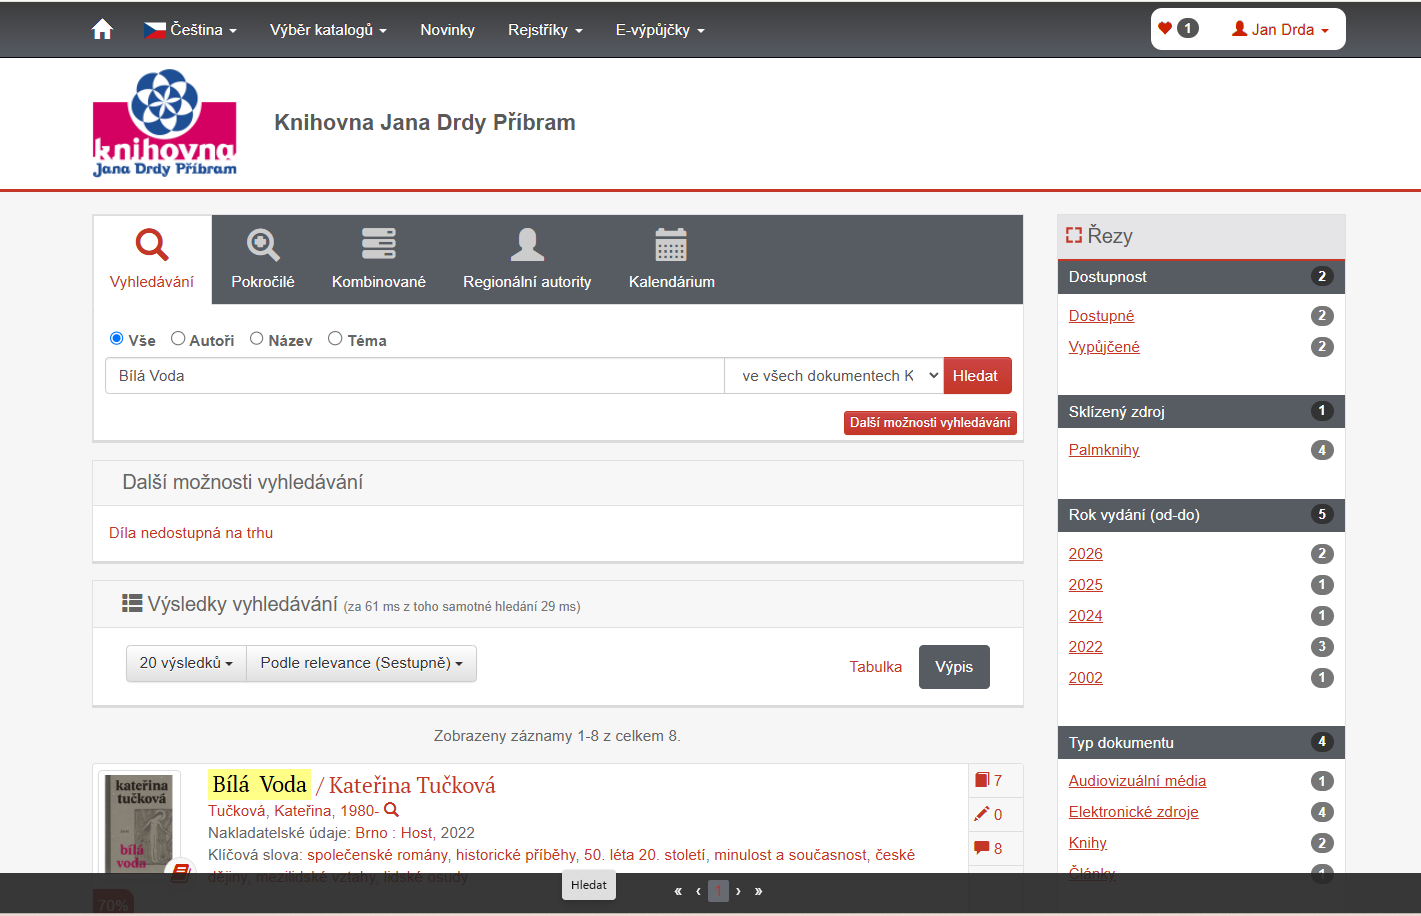Switch to Tabulka view
Screen dimensions: 1421x916
[x=876, y=667]
